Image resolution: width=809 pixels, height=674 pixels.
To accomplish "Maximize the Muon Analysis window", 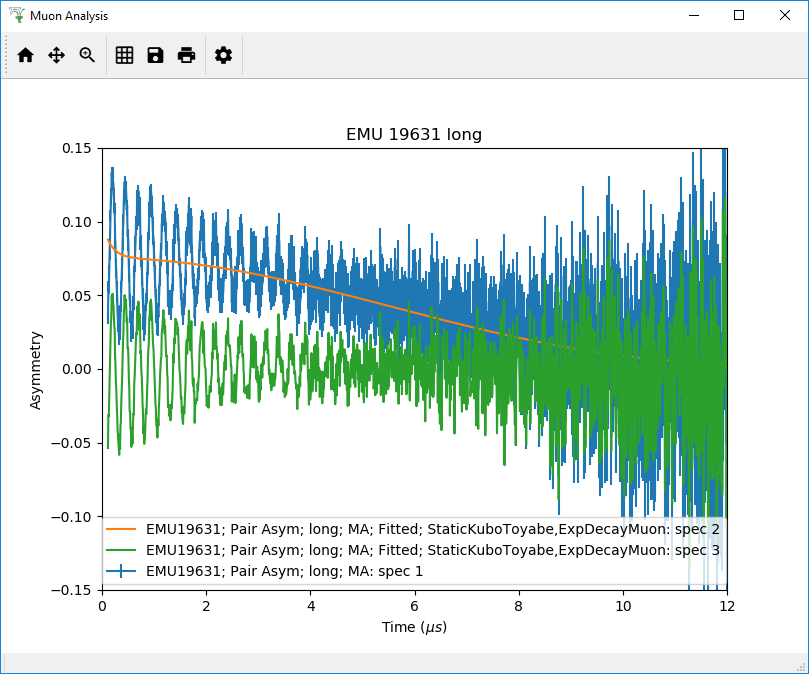I will tap(738, 15).
